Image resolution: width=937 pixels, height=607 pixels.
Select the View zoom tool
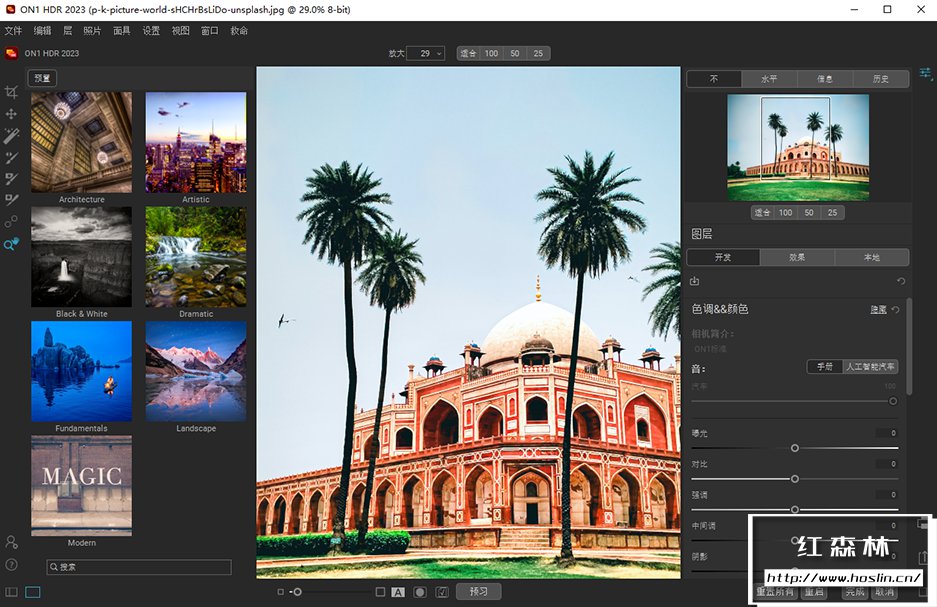[12, 244]
